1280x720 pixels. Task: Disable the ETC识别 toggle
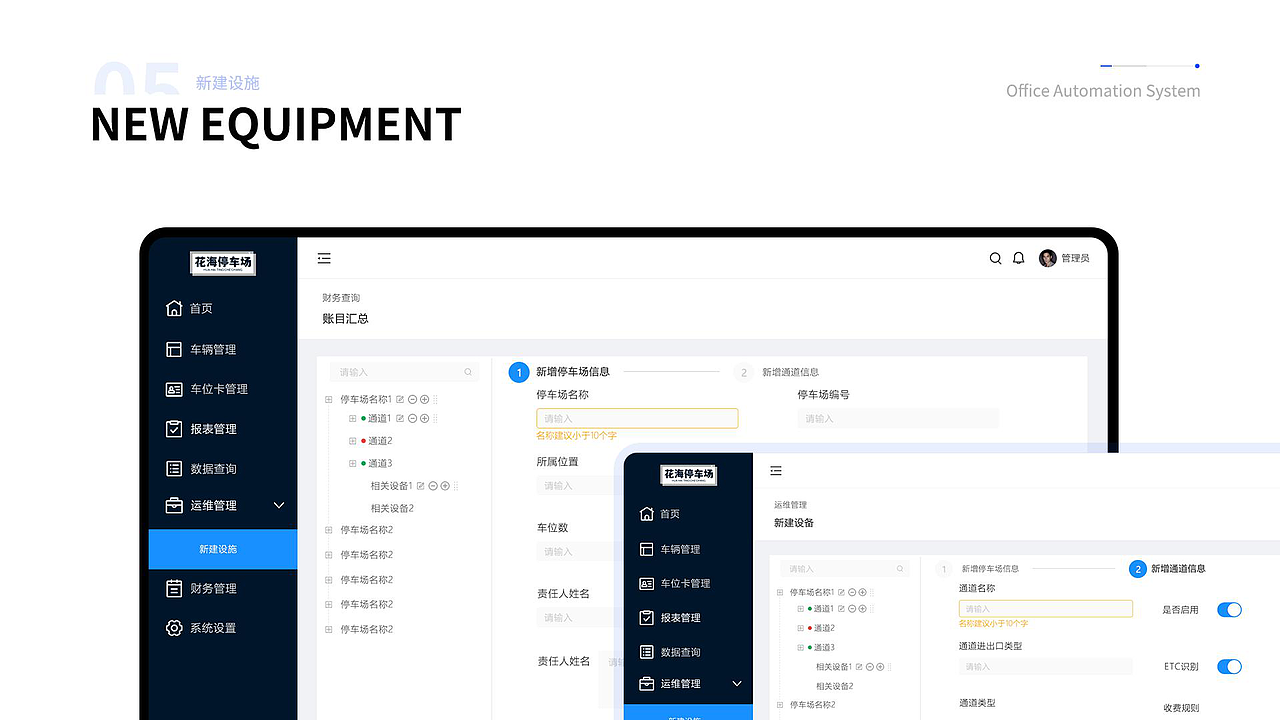[x=1229, y=666]
